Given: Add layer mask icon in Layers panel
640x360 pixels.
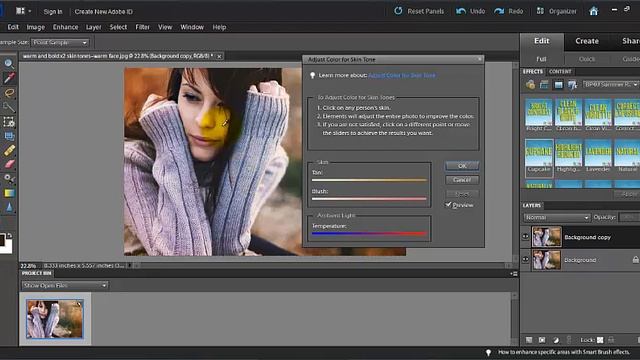Looking at the screenshot, I should point(542,340).
